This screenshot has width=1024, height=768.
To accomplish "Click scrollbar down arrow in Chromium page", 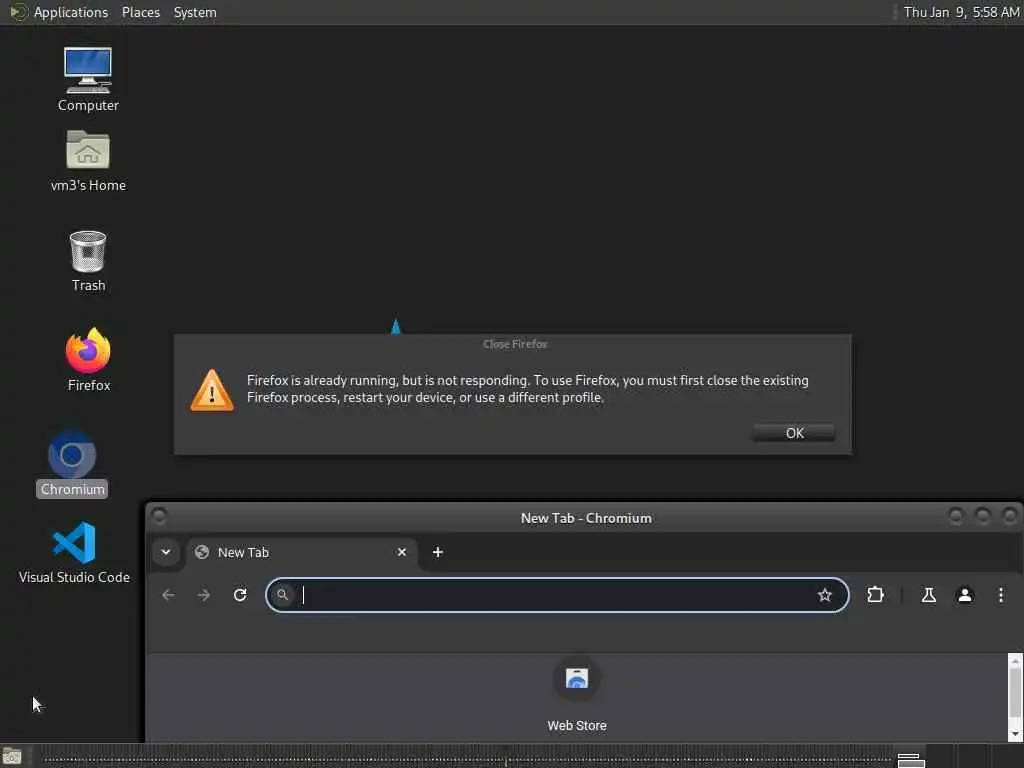I will [1015, 735].
